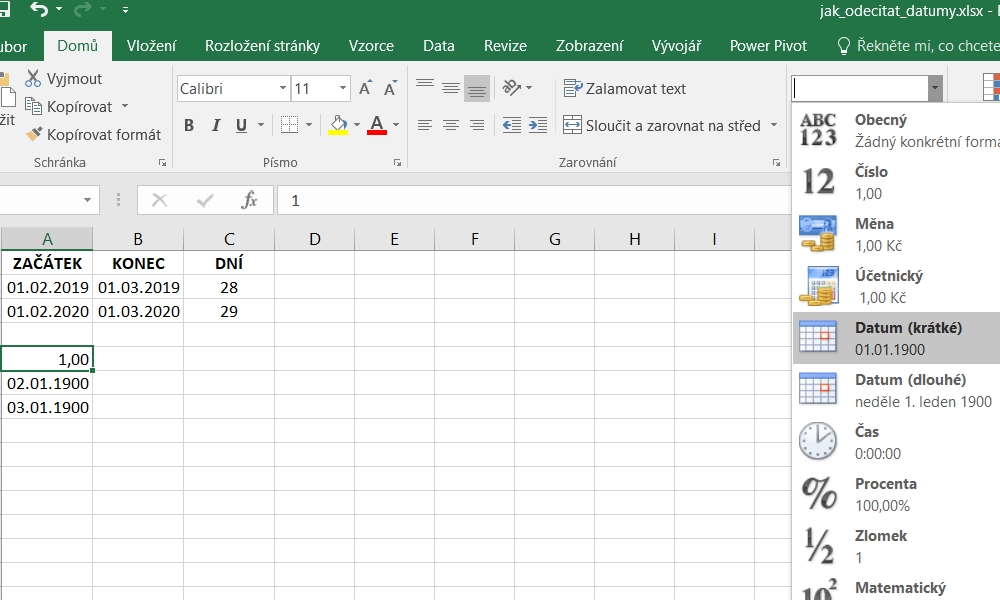Open the Name Box dropdown arrow
The width and height of the screenshot is (1000, 600).
(x=87, y=200)
